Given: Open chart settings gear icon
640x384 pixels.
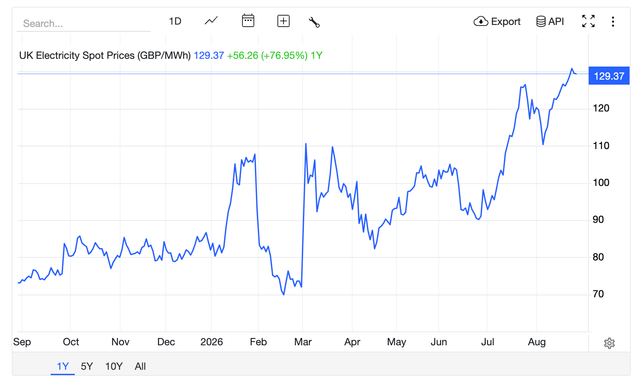Looking at the screenshot, I should click(x=609, y=343).
